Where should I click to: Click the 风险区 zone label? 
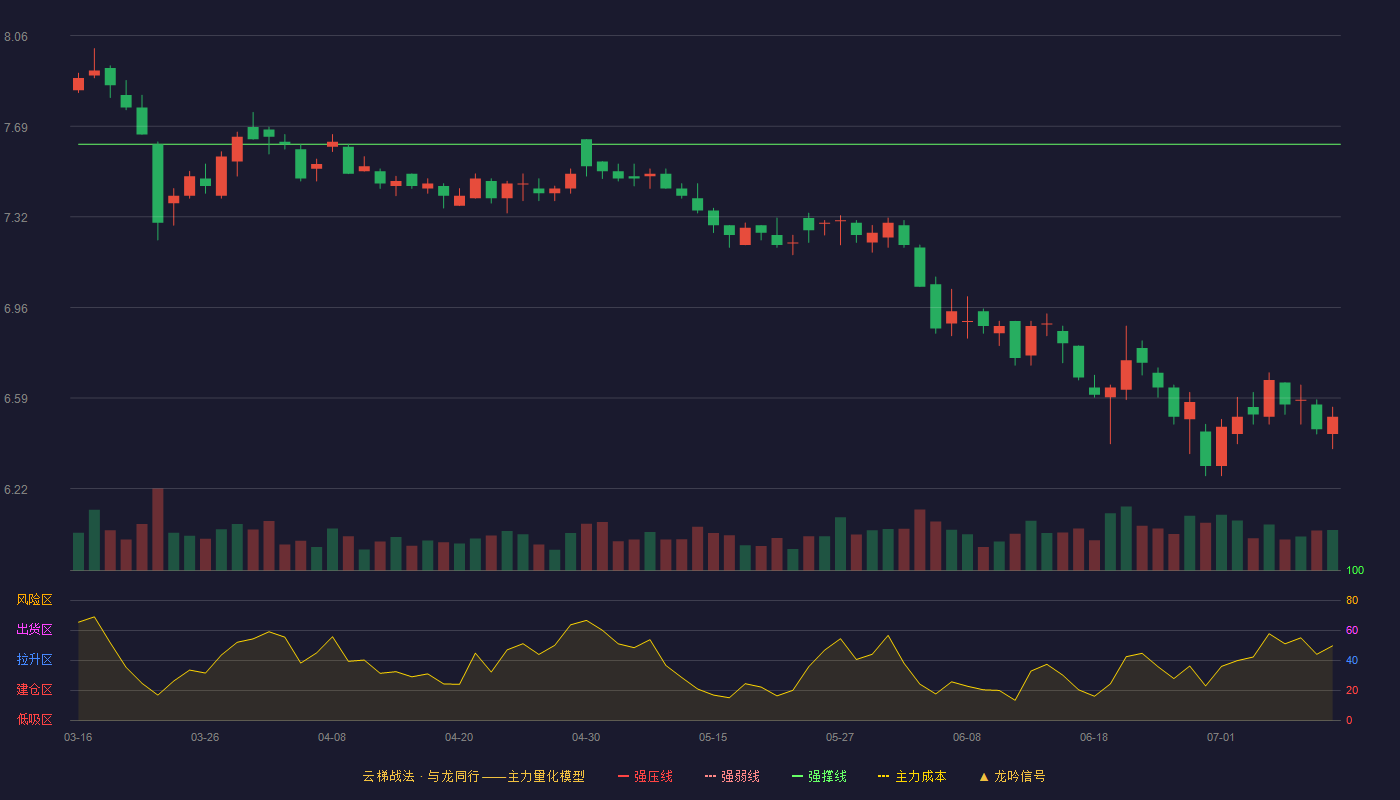point(34,600)
